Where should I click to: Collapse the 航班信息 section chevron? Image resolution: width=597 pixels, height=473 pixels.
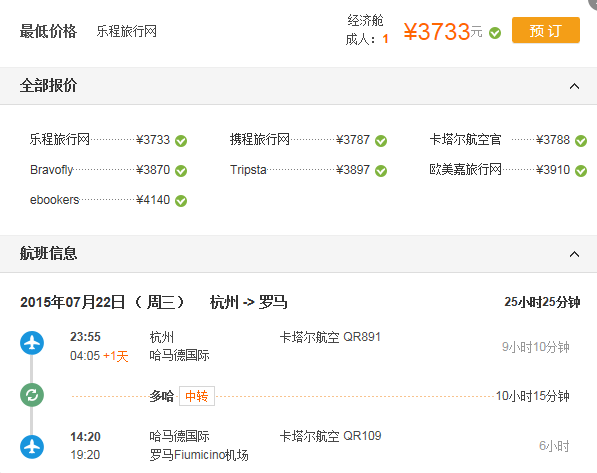tap(574, 254)
